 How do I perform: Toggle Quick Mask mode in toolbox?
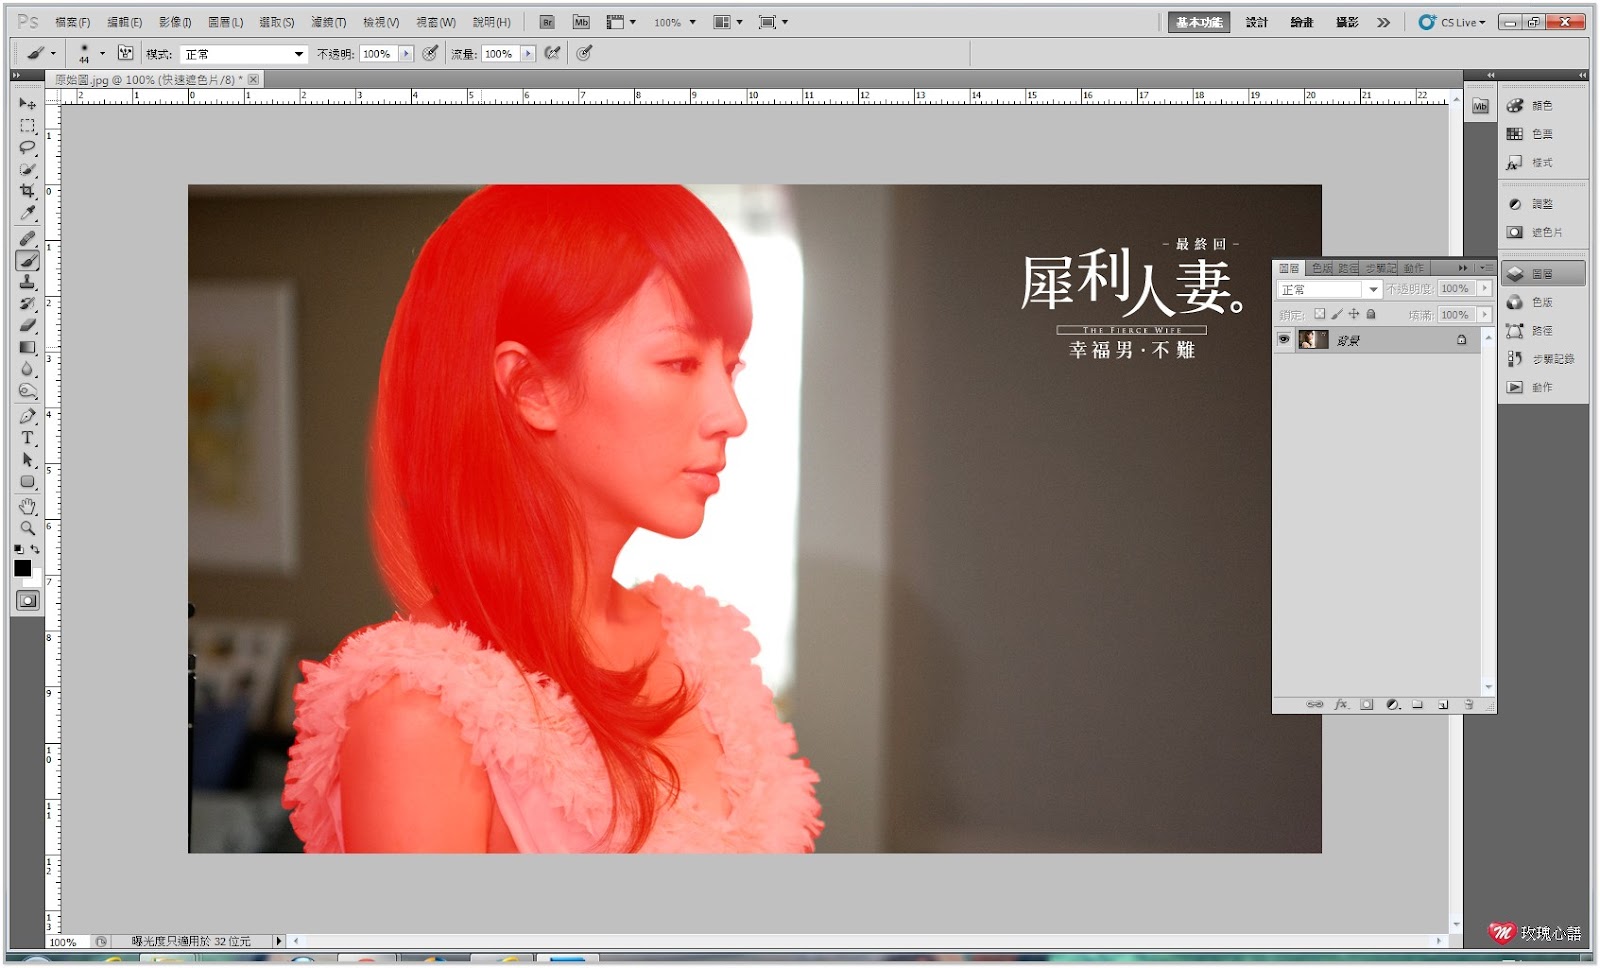tap(27, 601)
